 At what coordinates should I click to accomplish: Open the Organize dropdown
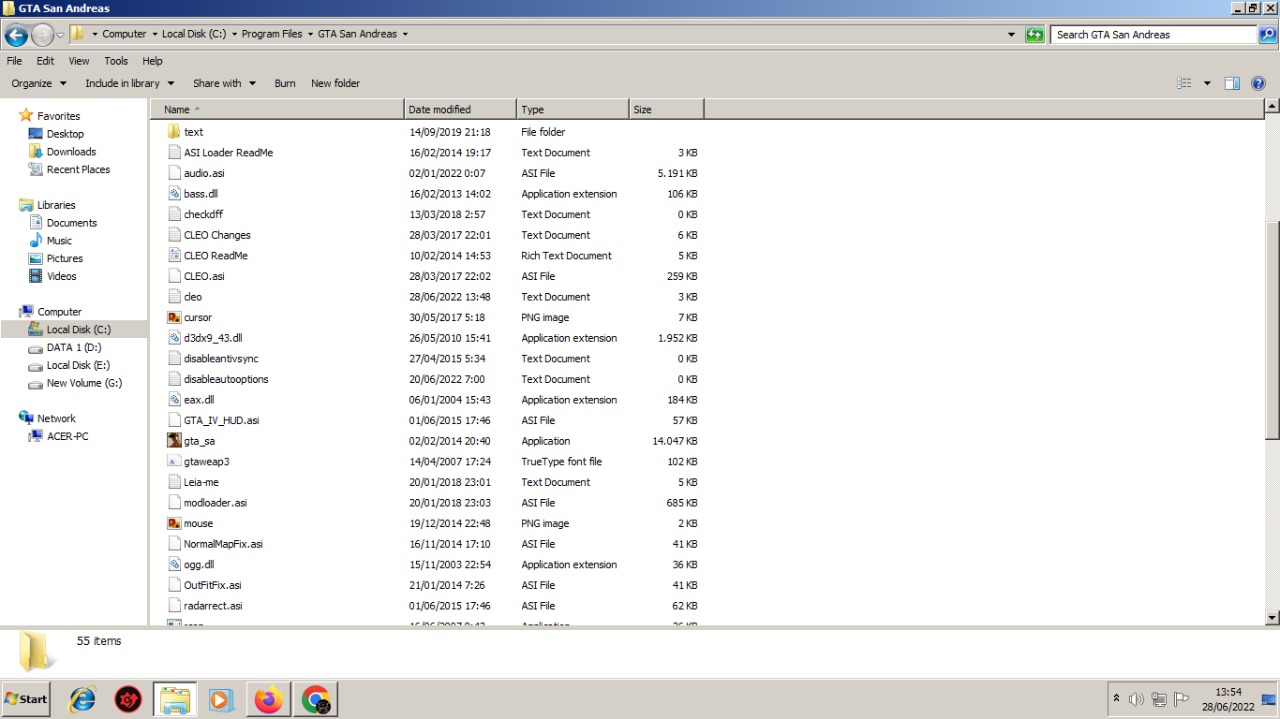[39, 83]
